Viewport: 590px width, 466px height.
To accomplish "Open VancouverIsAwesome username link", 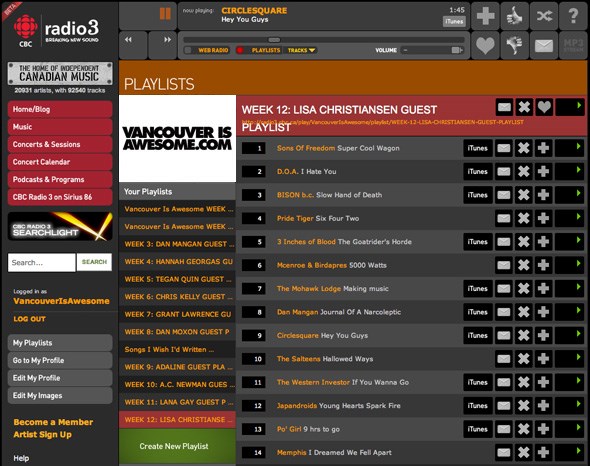I will [61, 301].
